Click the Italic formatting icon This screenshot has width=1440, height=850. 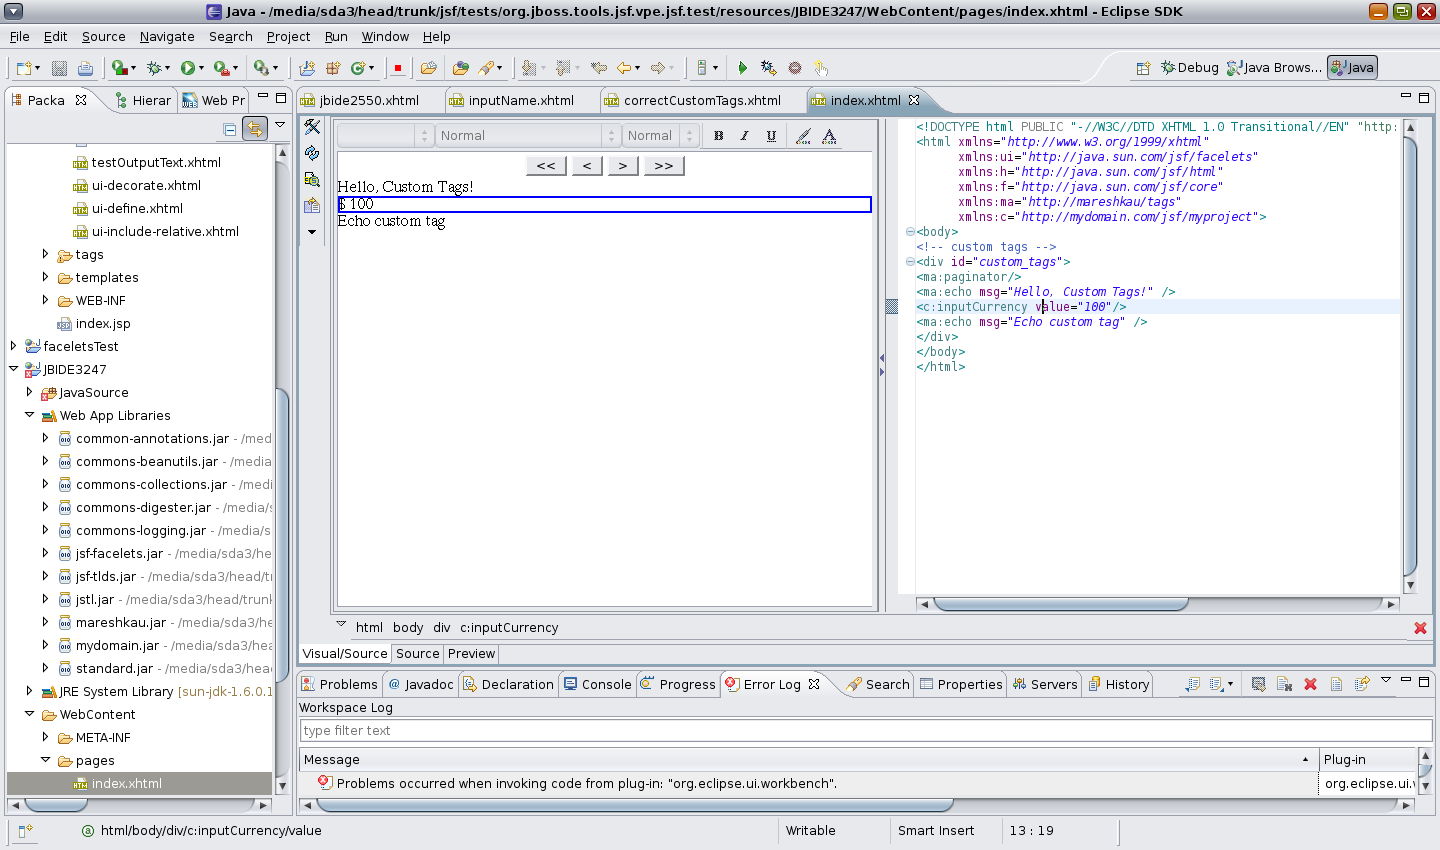coord(744,136)
